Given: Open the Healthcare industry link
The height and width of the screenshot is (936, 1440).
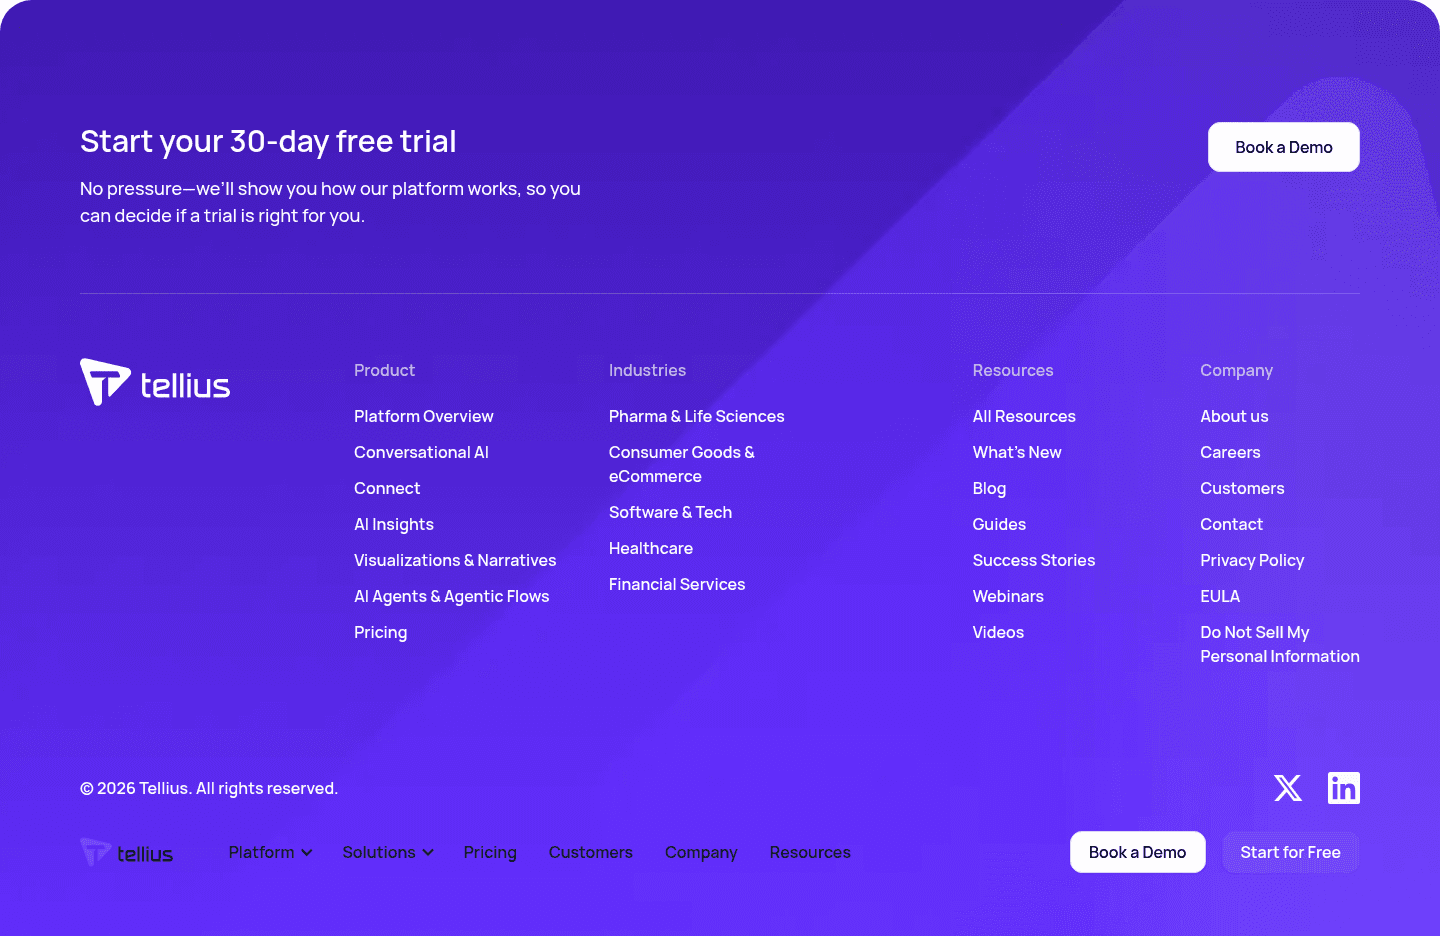Looking at the screenshot, I should 651,548.
